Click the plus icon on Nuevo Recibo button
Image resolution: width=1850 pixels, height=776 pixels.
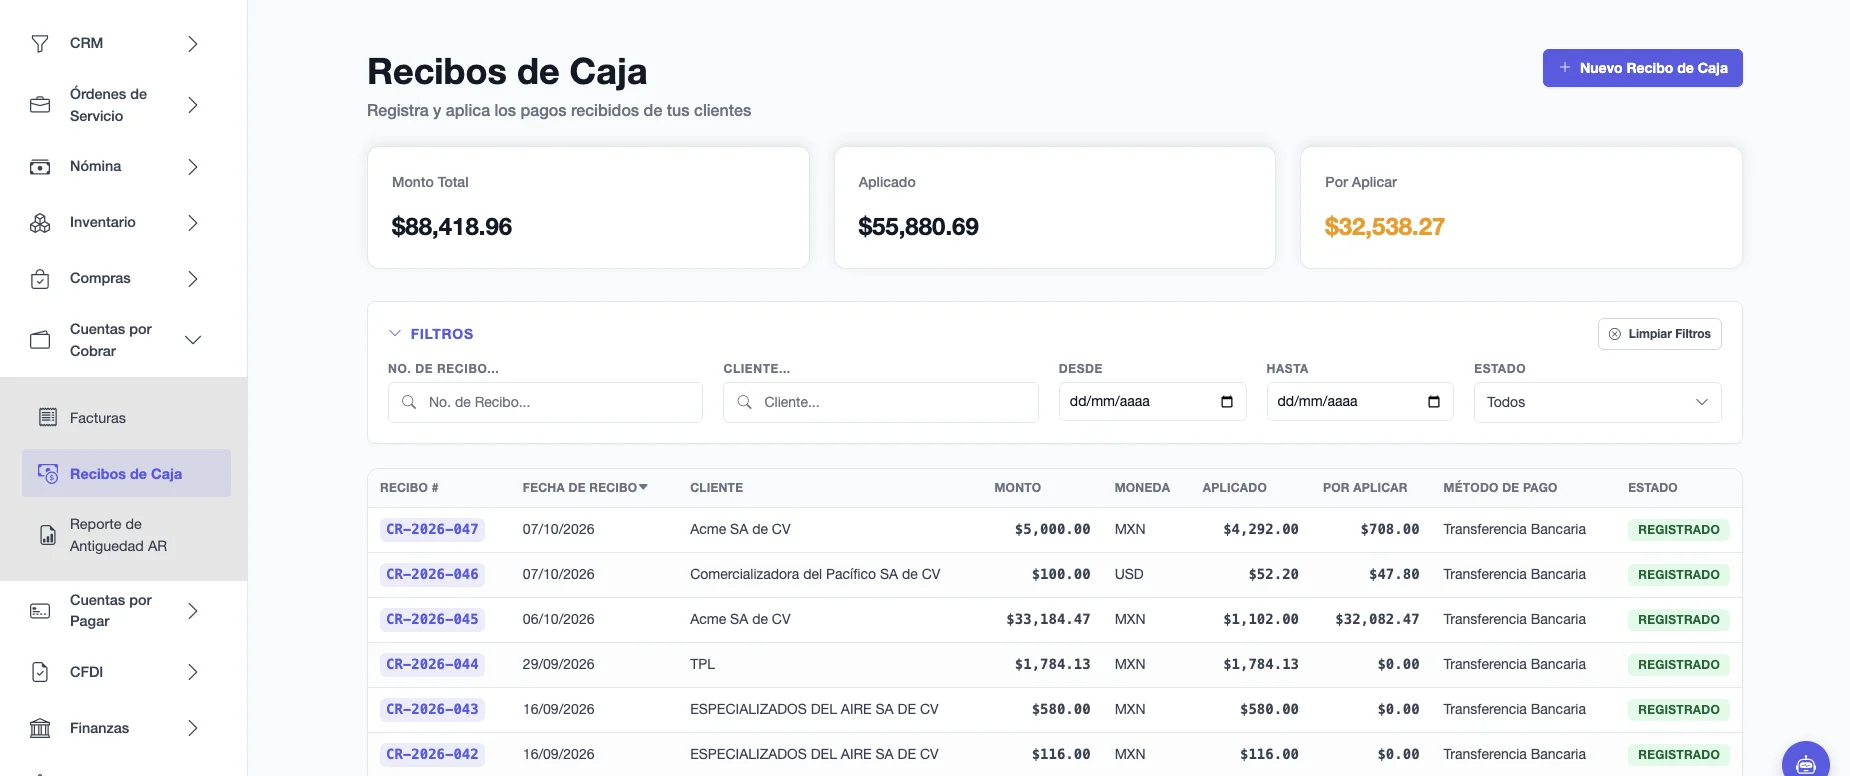click(x=1565, y=68)
